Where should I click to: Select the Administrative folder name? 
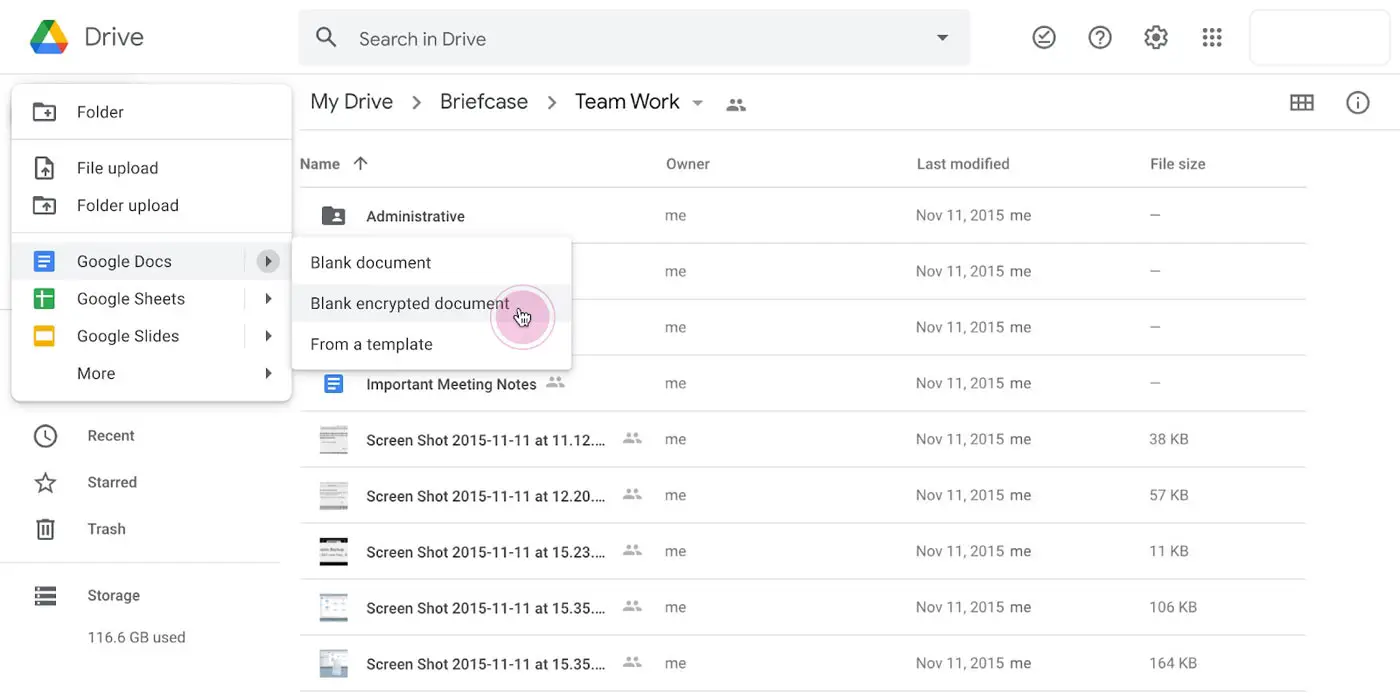pyautogui.click(x=416, y=216)
